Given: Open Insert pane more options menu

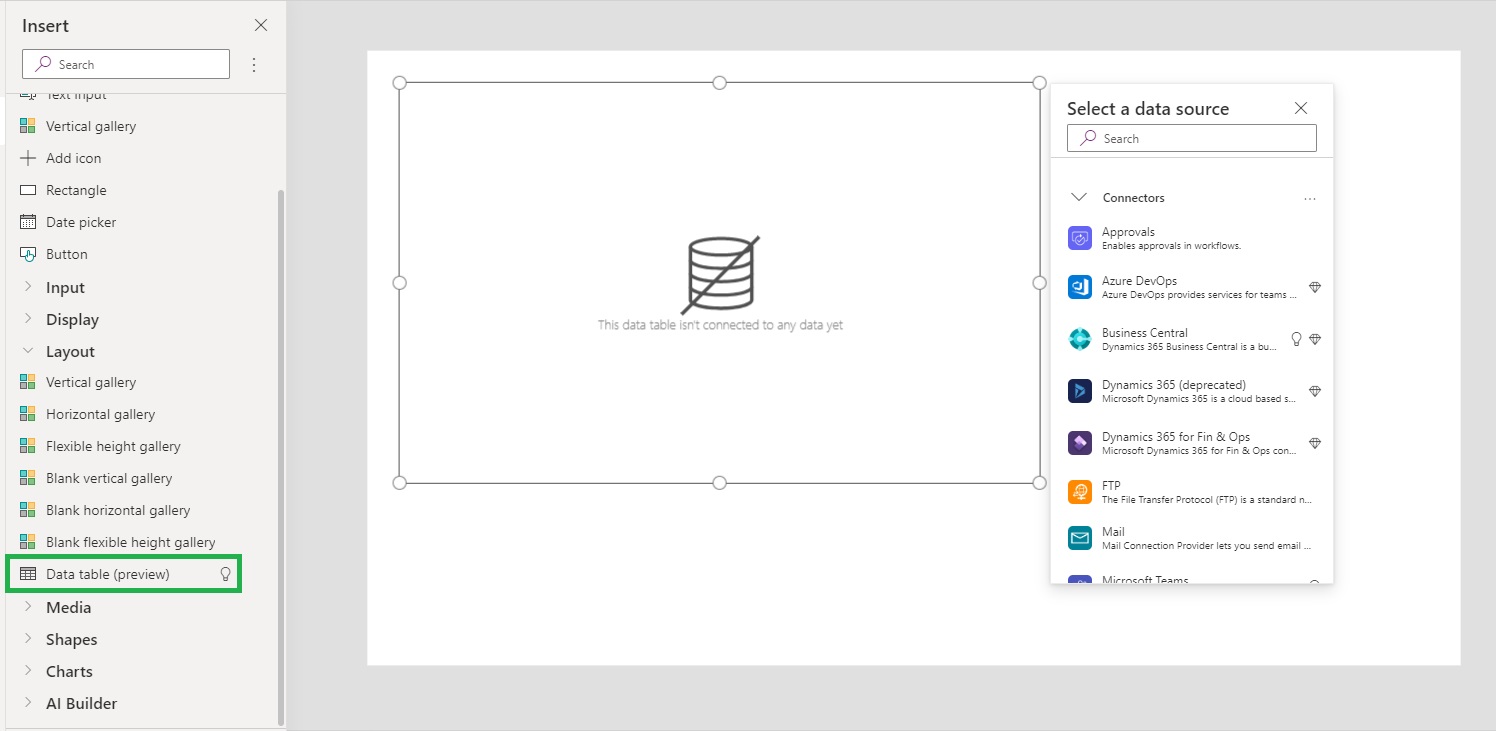Looking at the screenshot, I should [x=254, y=64].
